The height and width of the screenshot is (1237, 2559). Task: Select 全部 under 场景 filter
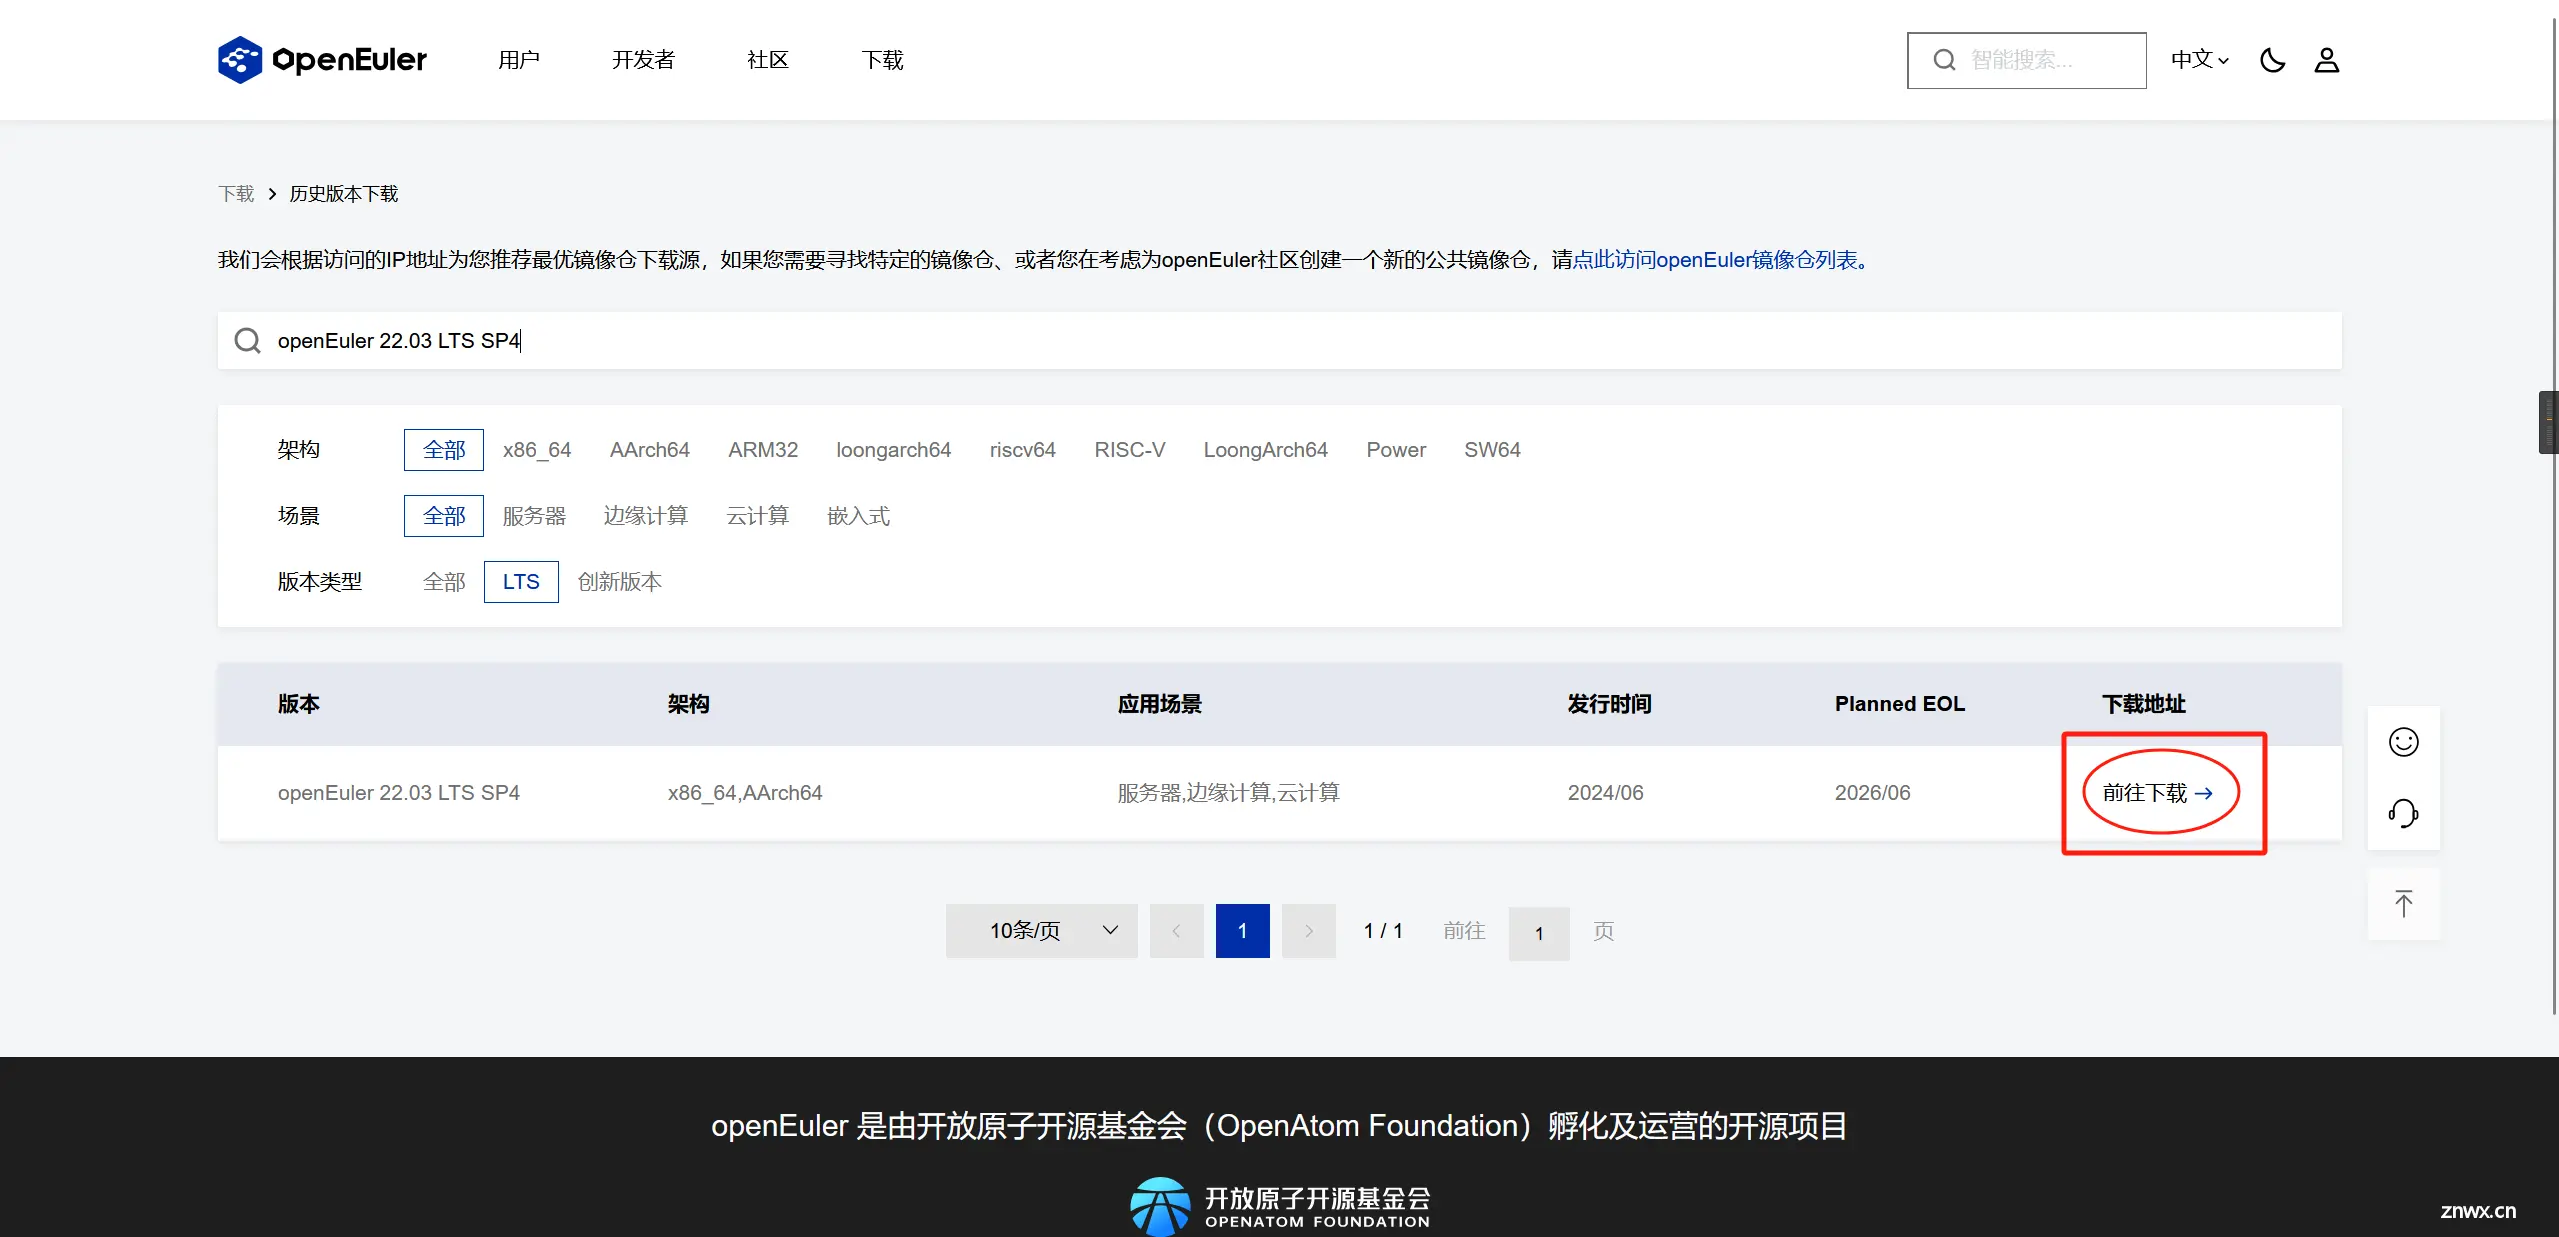tap(444, 516)
